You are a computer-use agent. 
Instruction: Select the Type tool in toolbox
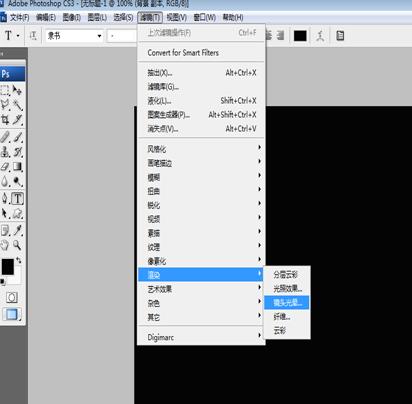pos(17,198)
